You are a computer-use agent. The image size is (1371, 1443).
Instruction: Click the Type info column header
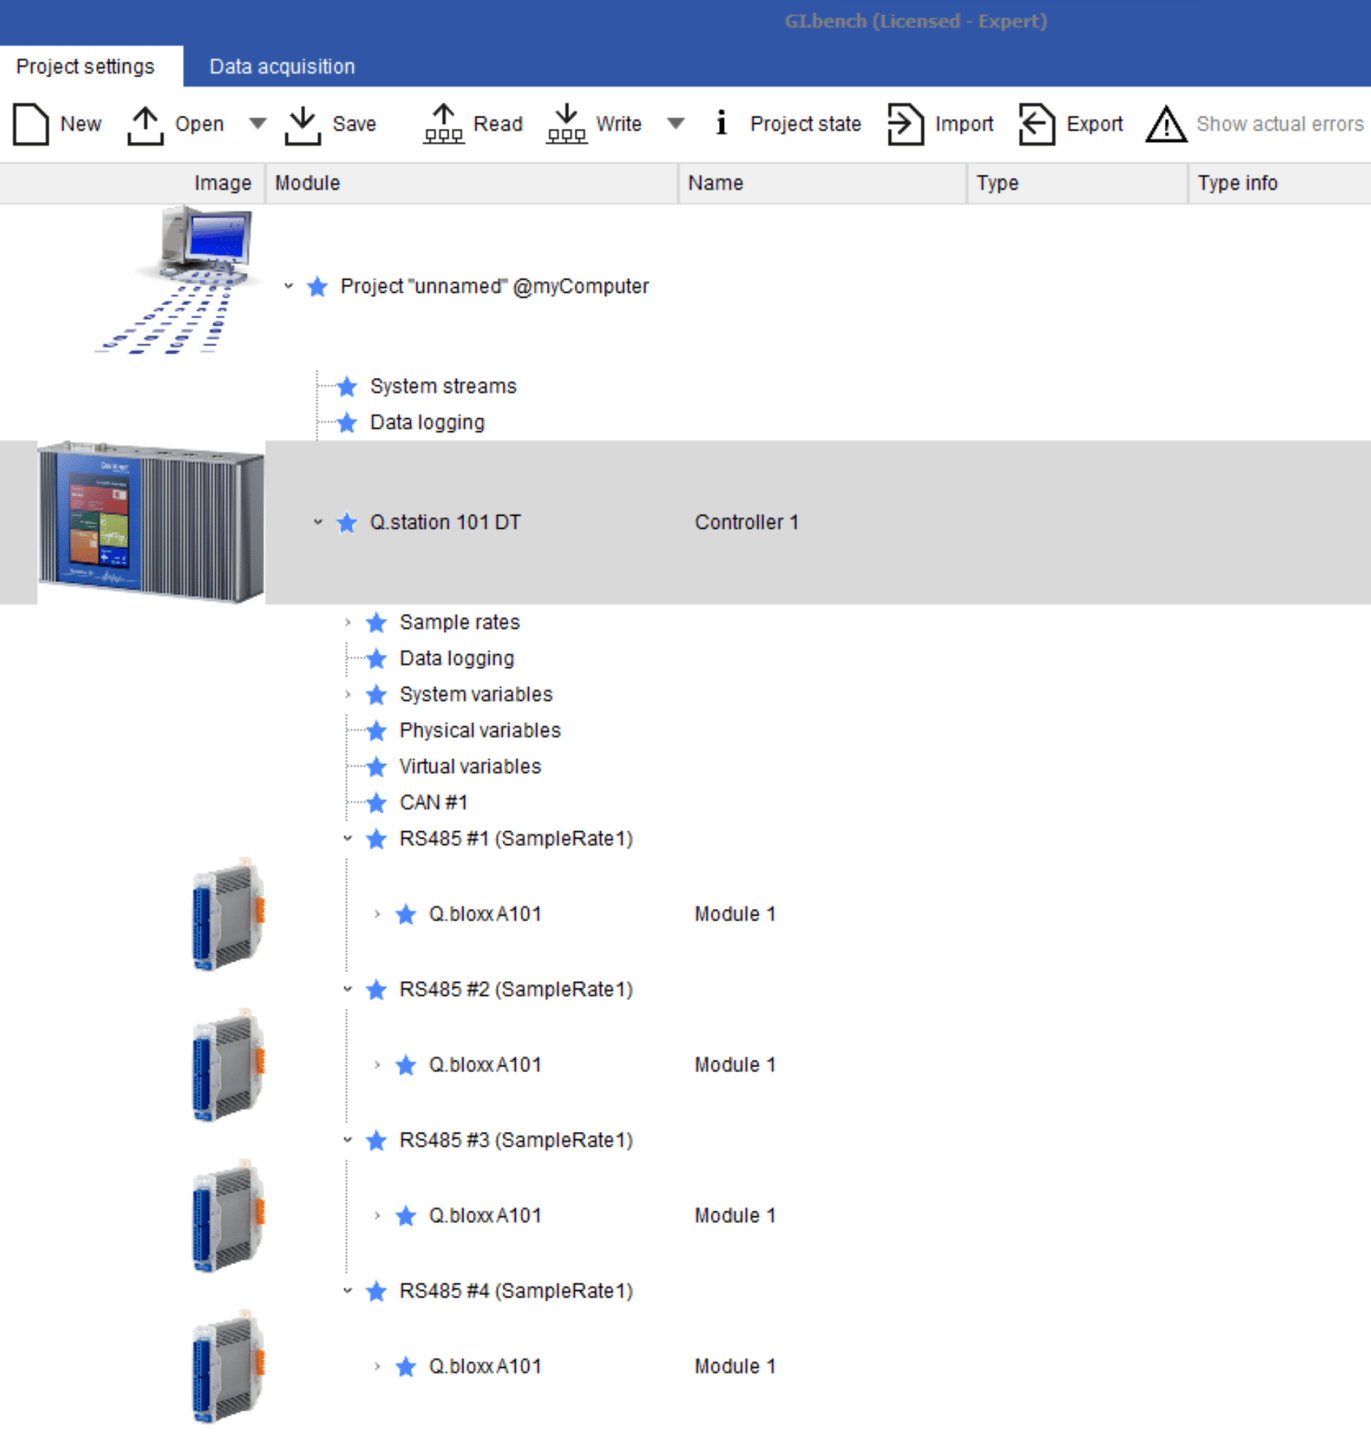pos(1237,183)
